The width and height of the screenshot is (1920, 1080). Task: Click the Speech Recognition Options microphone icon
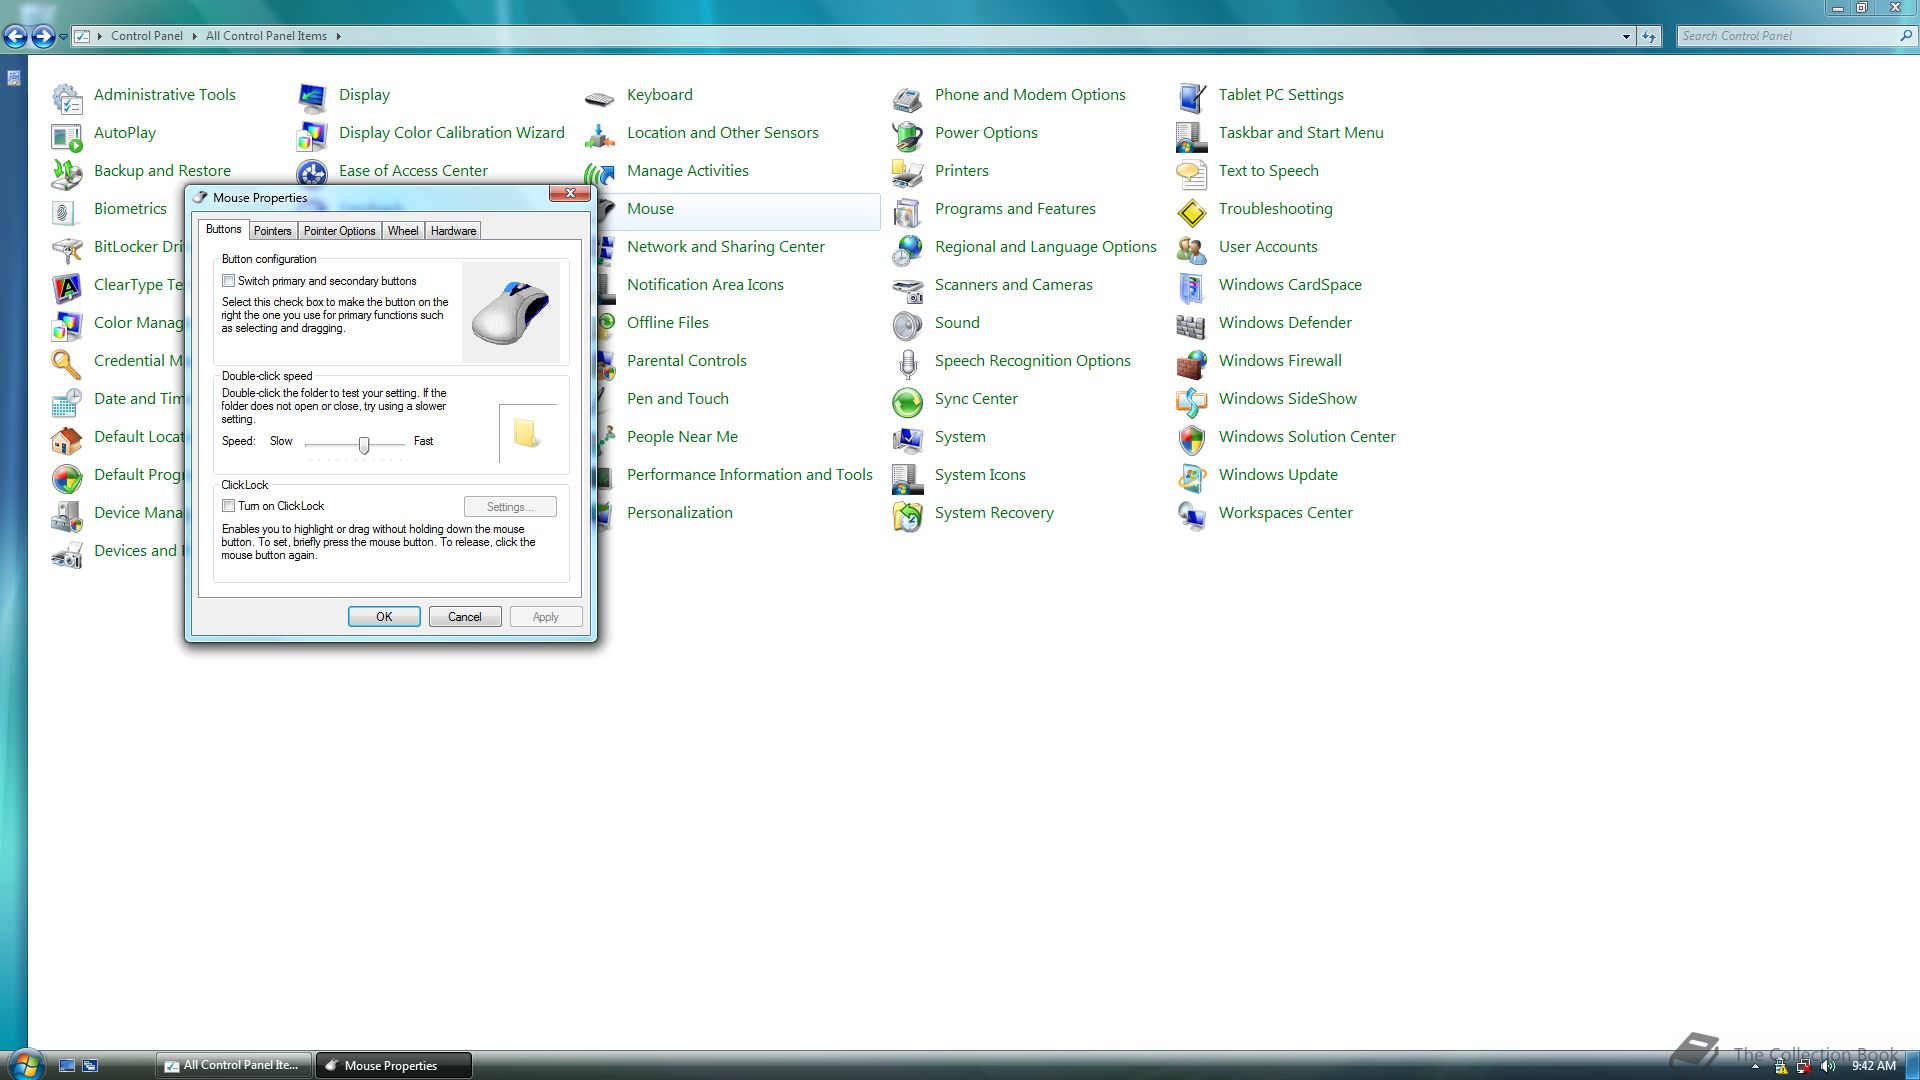point(908,363)
